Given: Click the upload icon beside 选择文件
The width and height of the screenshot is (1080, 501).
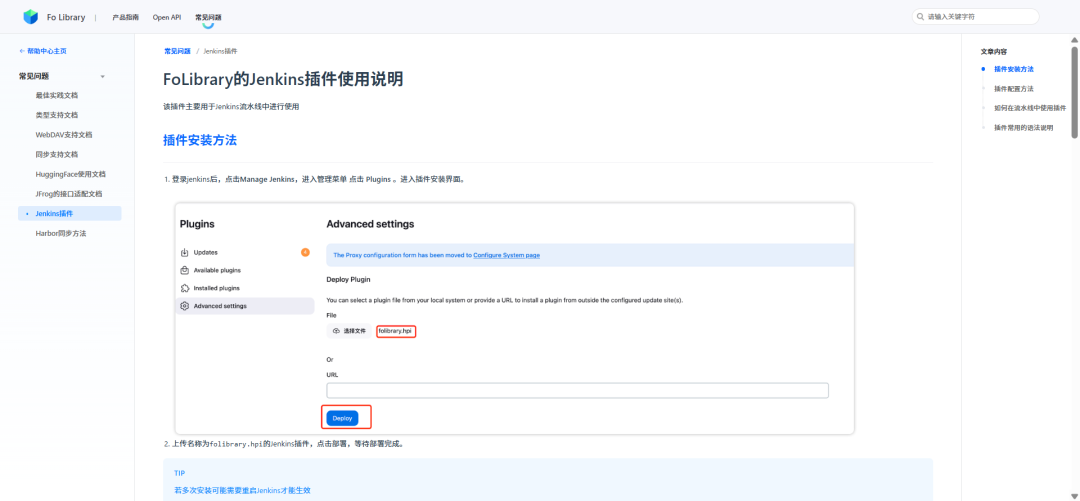Looking at the screenshot, I should click(x=336, y=331).
